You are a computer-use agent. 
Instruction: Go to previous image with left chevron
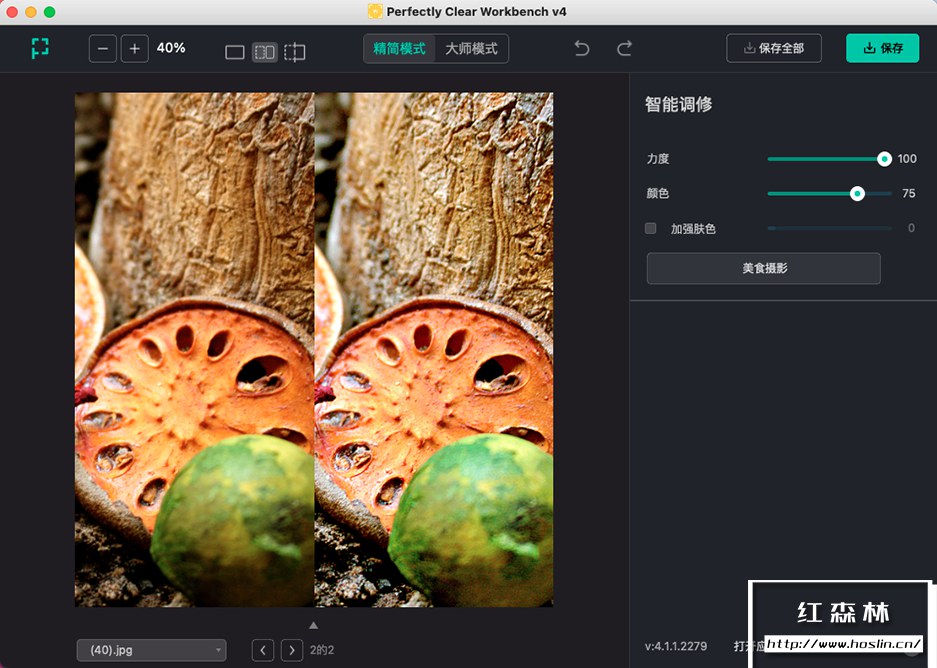262,650
